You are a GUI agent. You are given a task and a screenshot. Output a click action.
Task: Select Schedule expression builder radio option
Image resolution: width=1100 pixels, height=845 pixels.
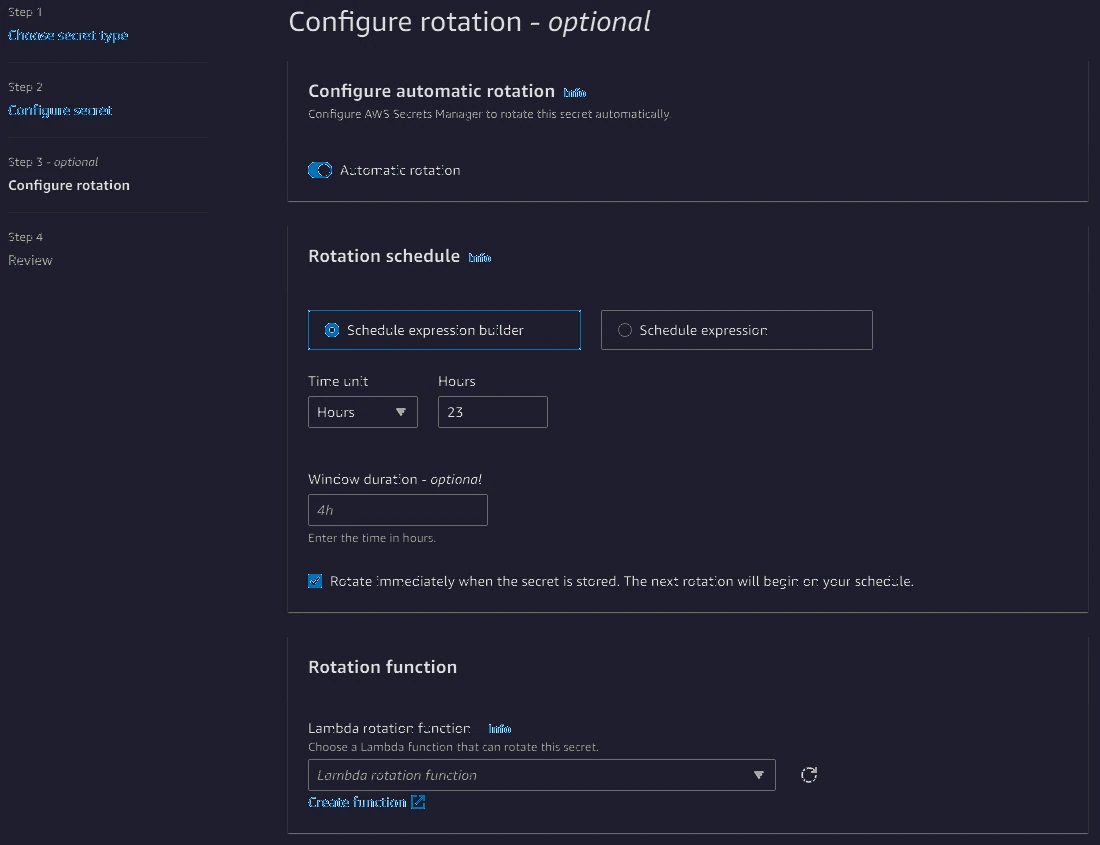click(444, 330)
